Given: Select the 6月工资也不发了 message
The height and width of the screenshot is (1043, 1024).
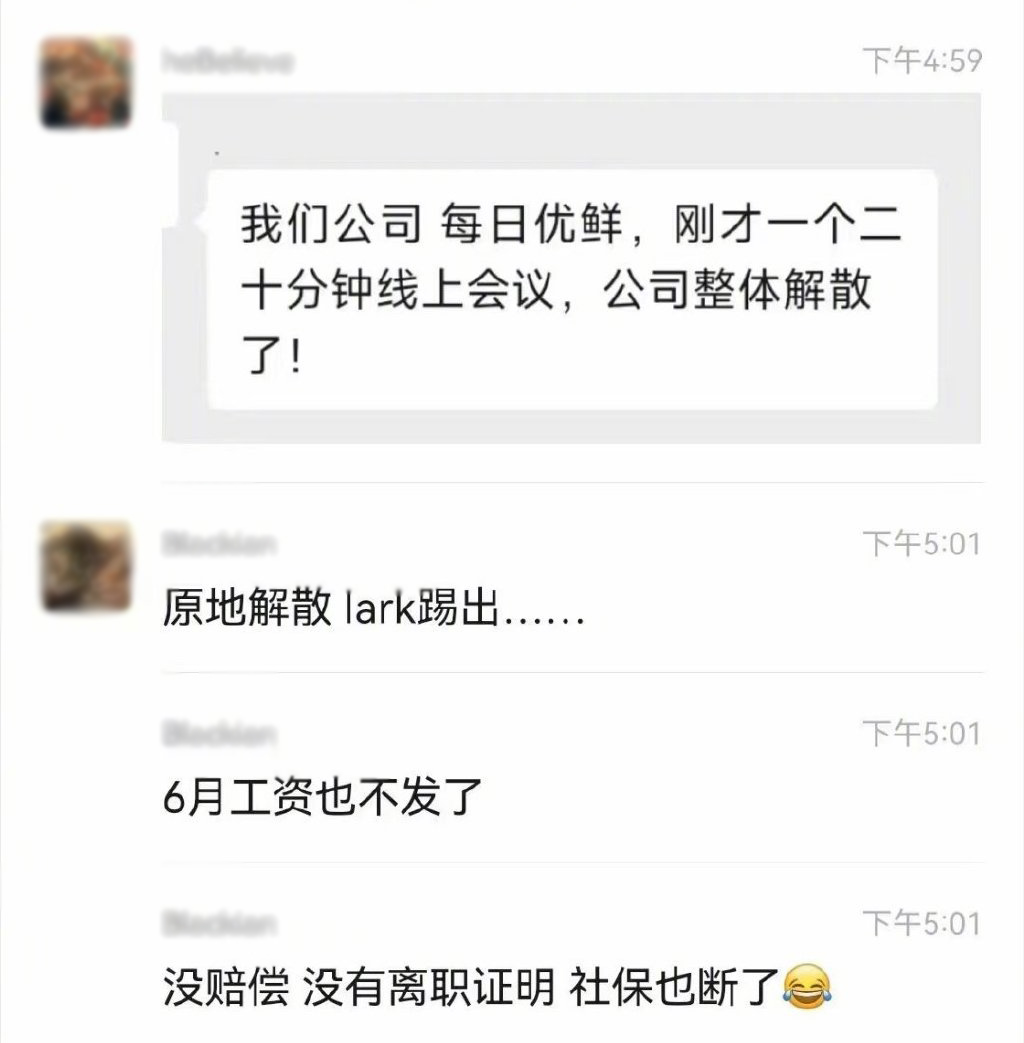Looking at the screenshot, I should pyautogui.click(x=322, y=797).
